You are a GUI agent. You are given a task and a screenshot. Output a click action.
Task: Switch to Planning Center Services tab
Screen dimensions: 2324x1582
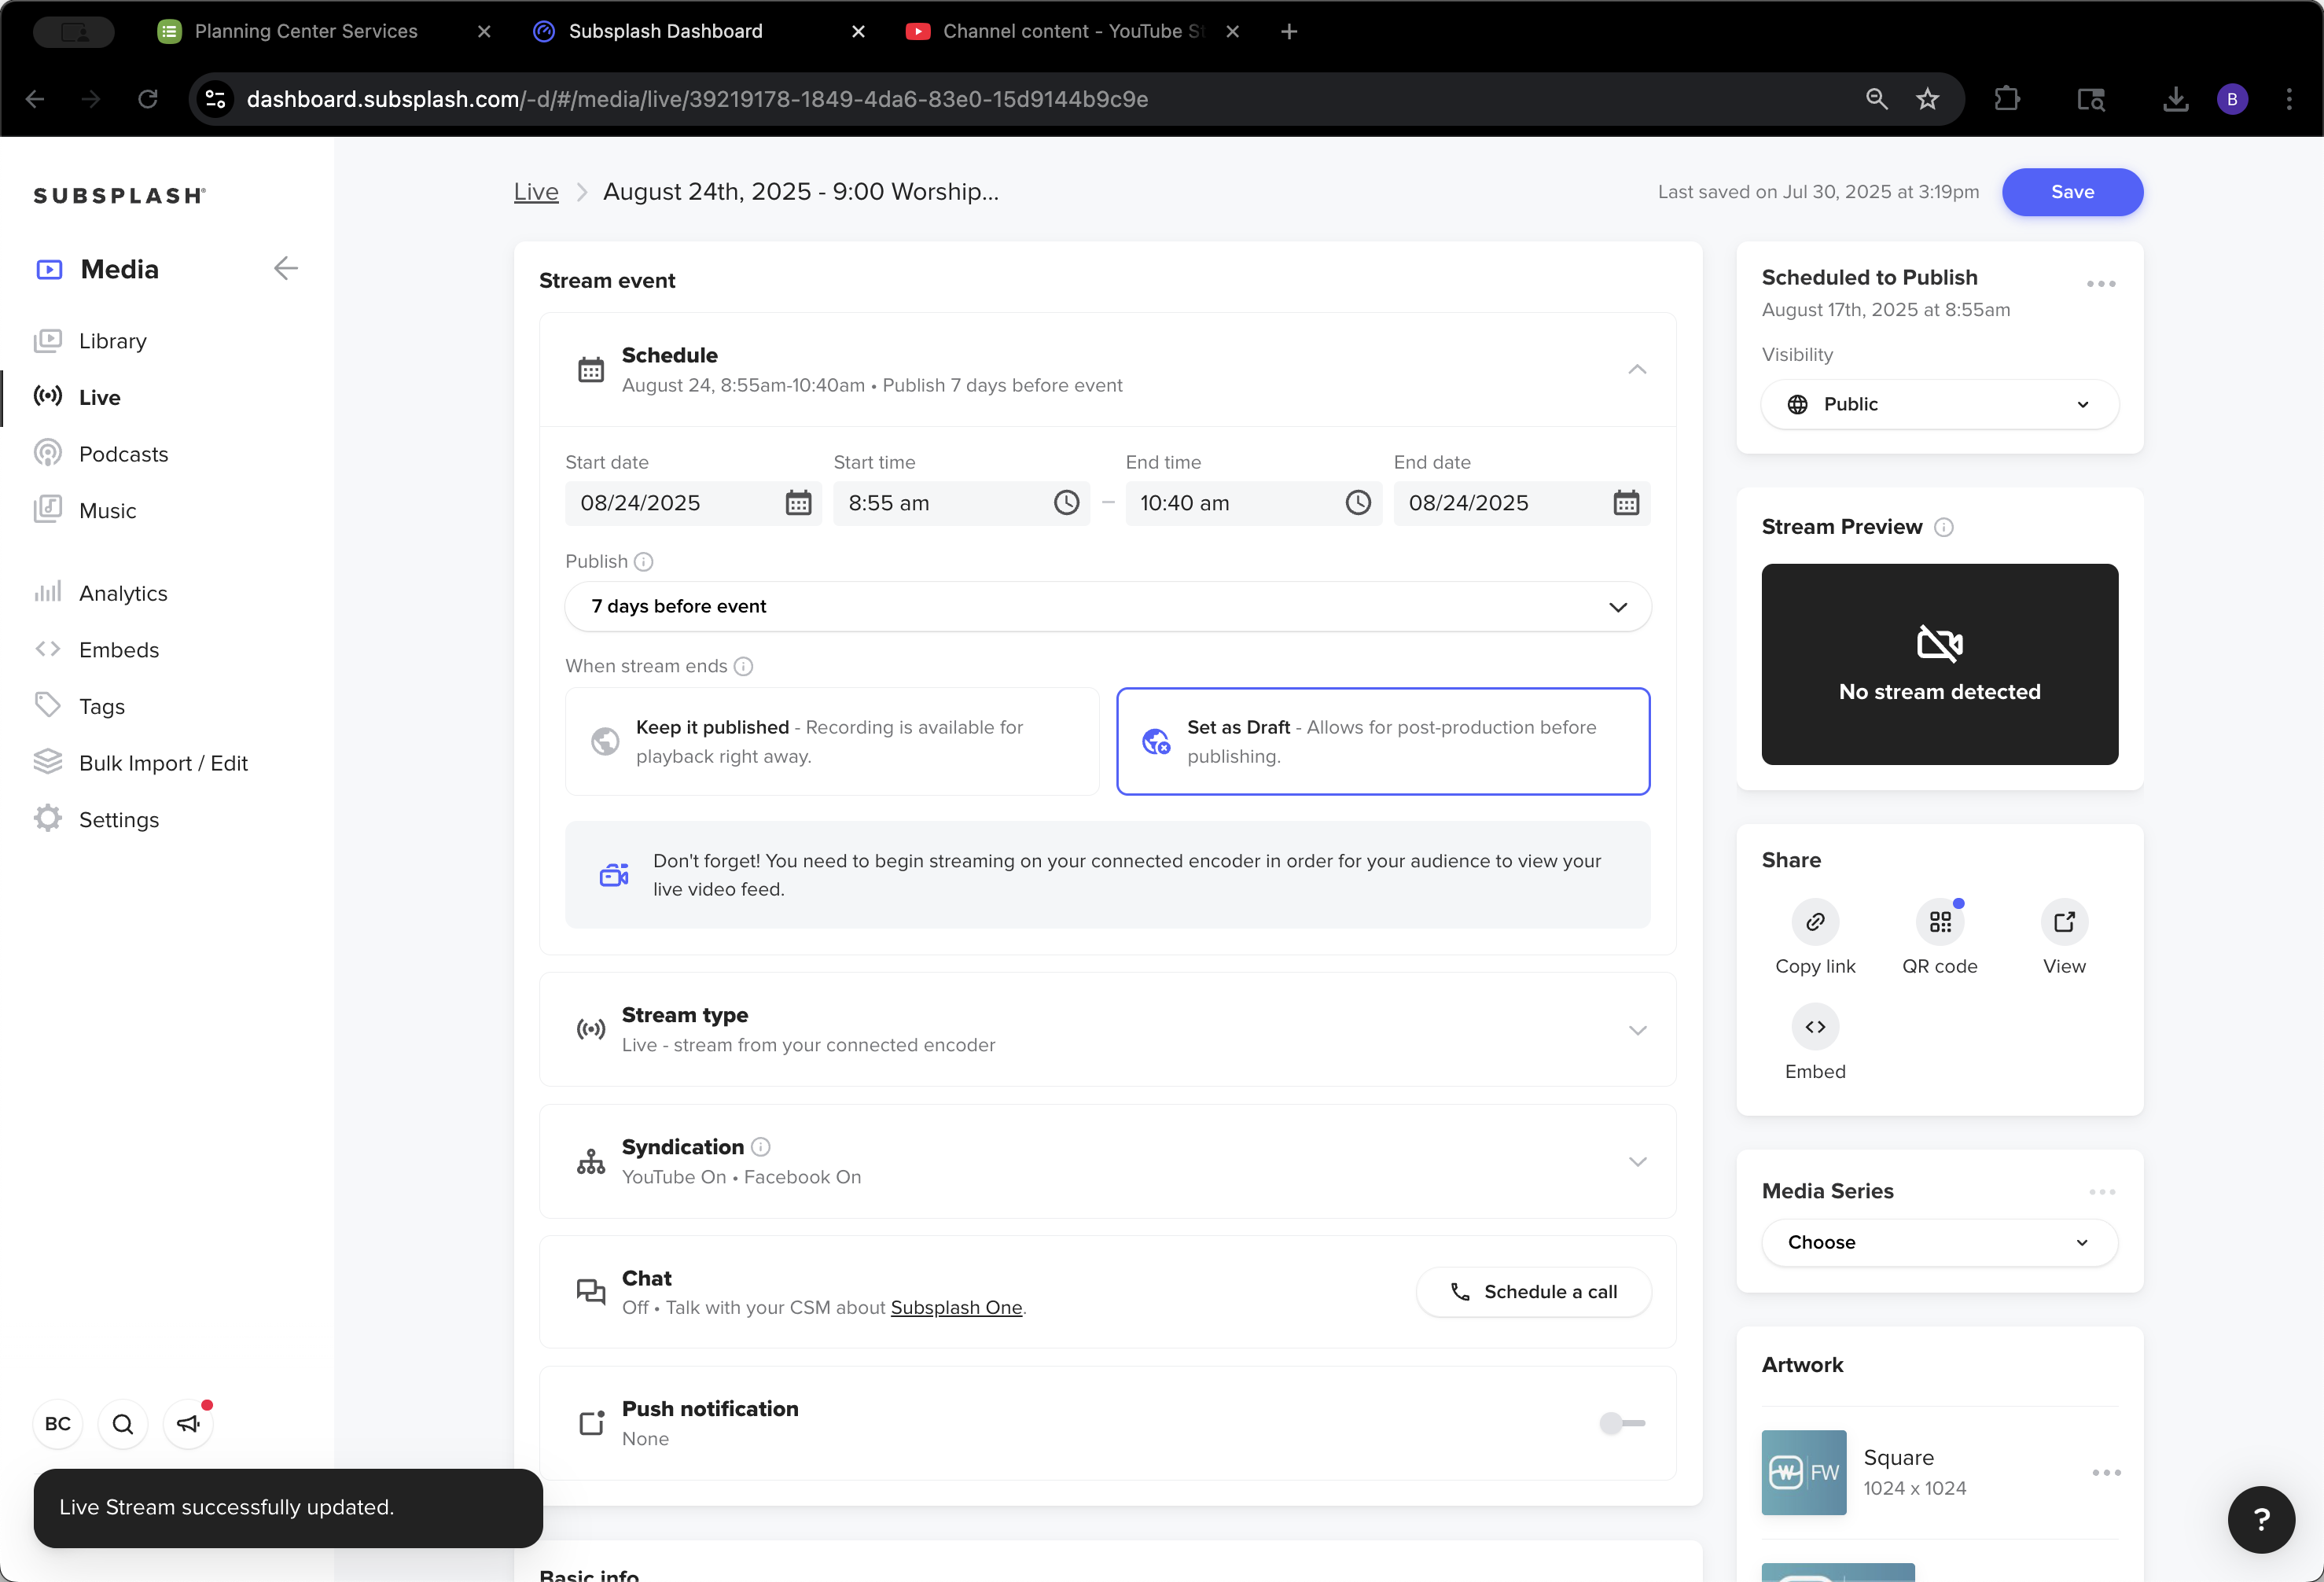coord(306,31)
